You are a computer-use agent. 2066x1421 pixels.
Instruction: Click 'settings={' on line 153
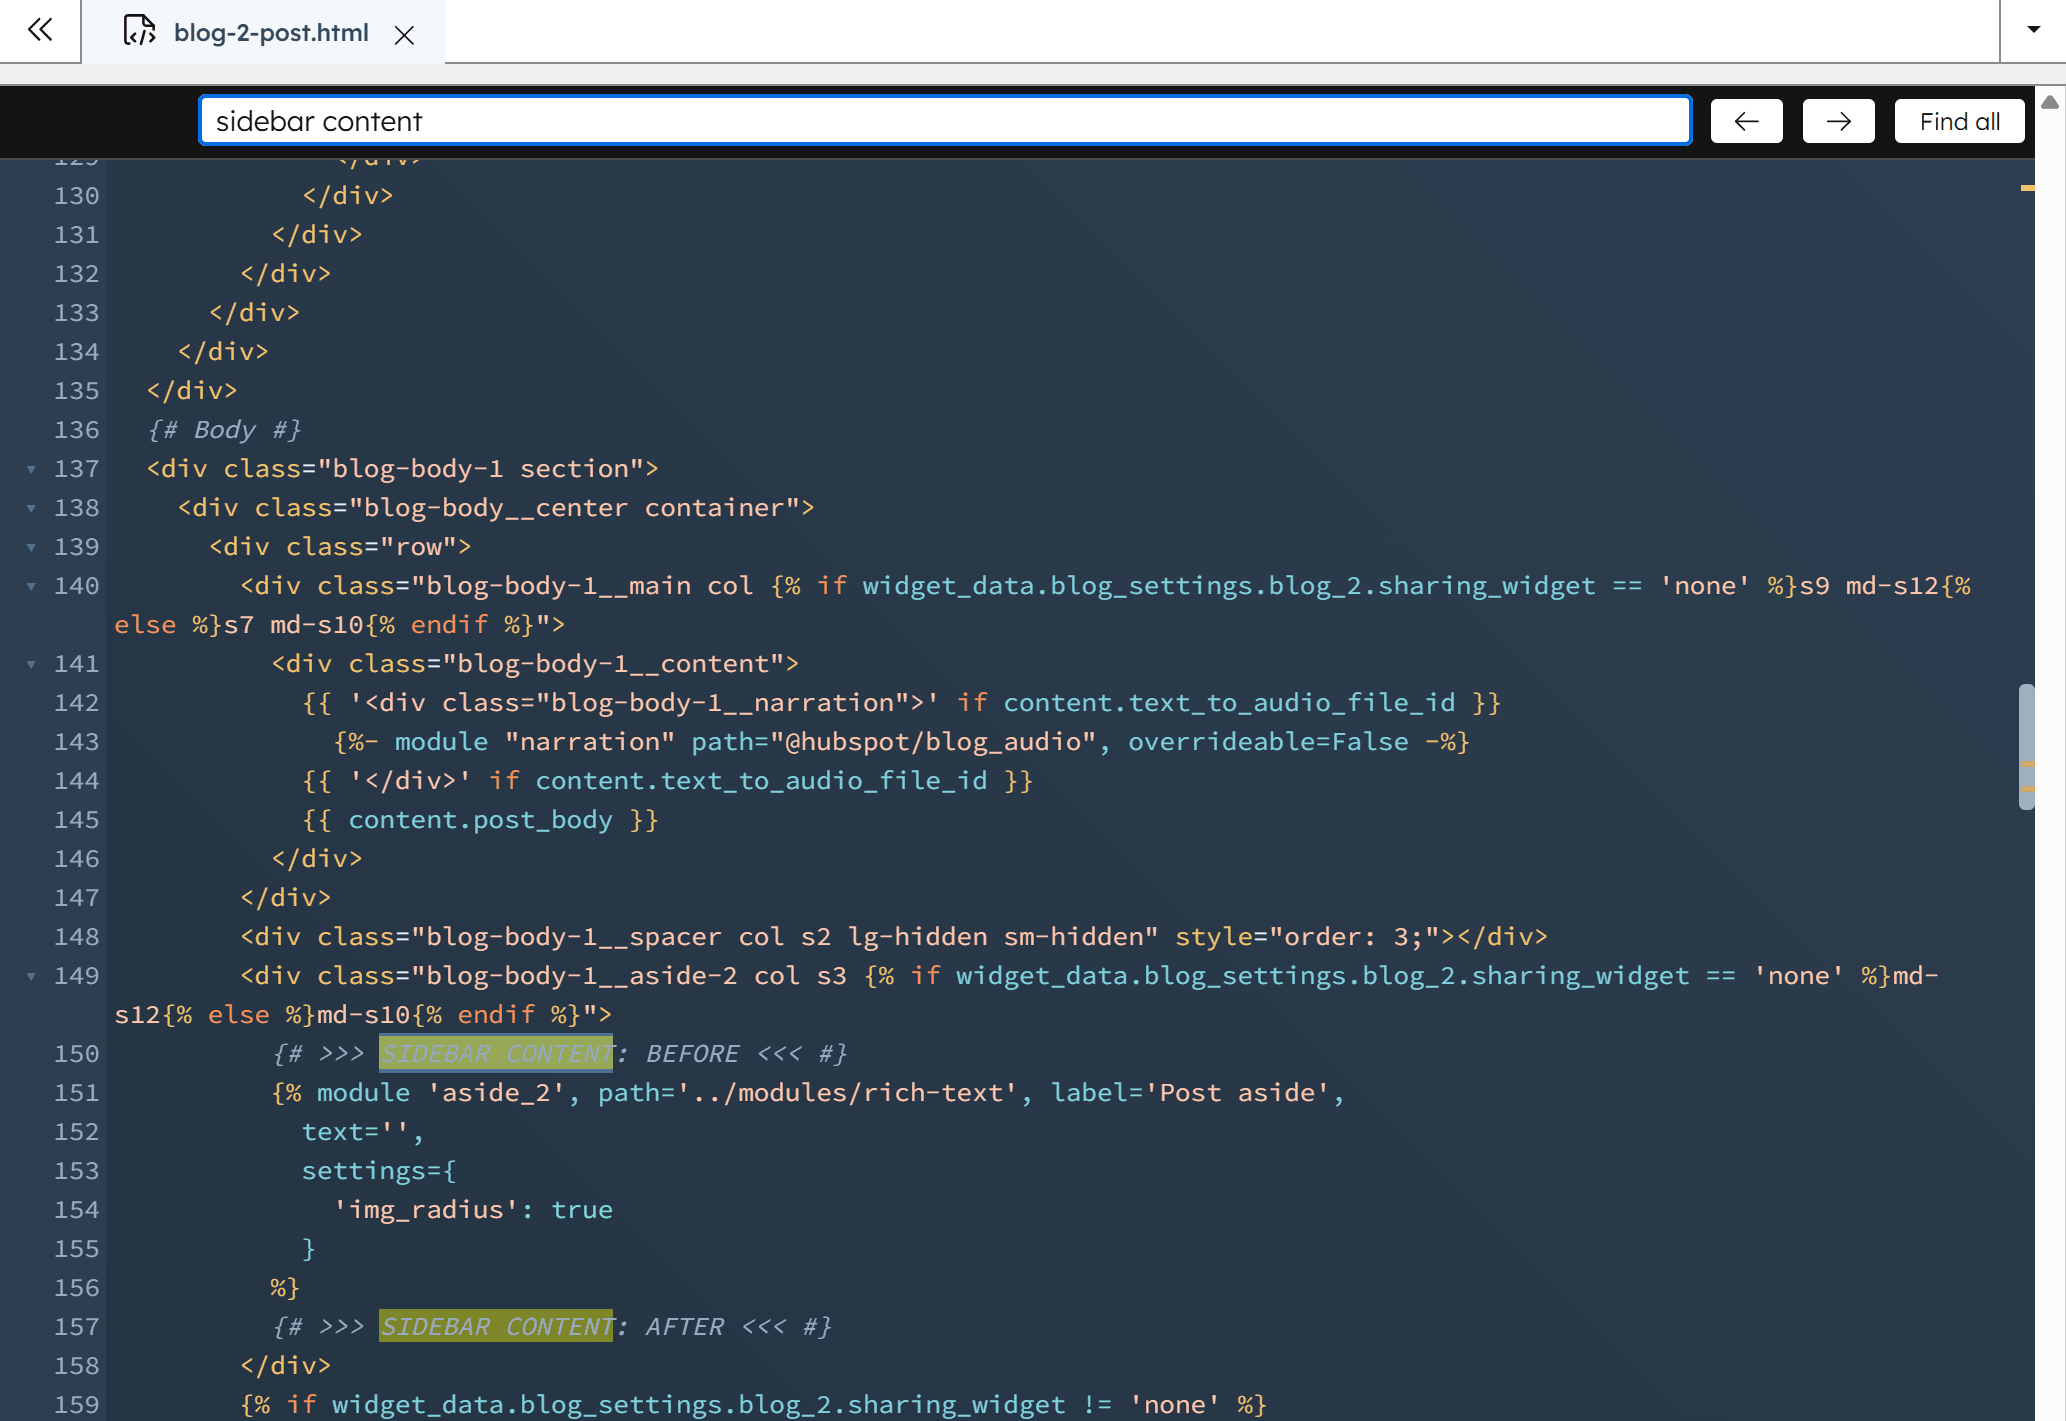pos(379,1170)
